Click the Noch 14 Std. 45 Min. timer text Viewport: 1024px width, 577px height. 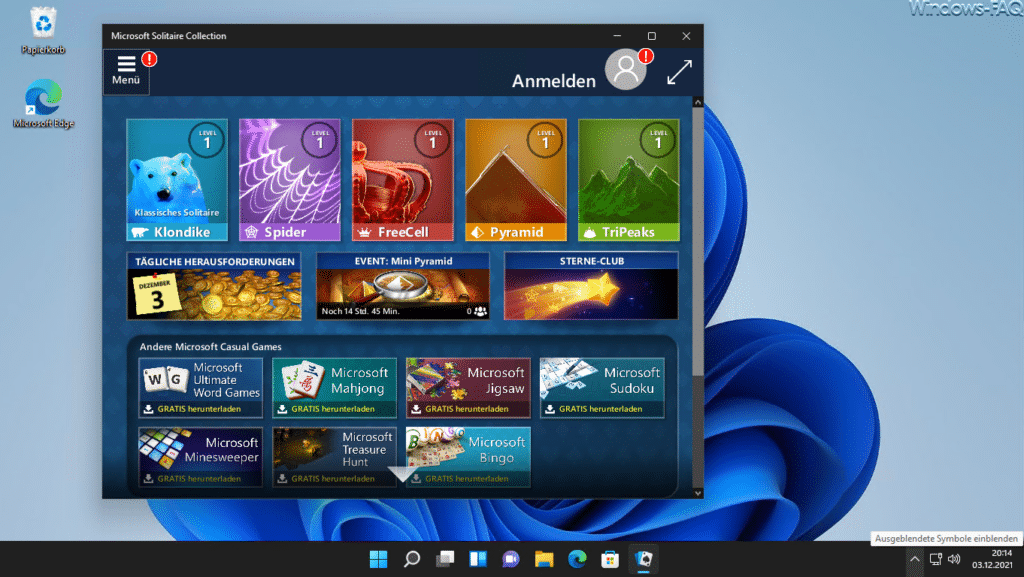click(360, 311)
